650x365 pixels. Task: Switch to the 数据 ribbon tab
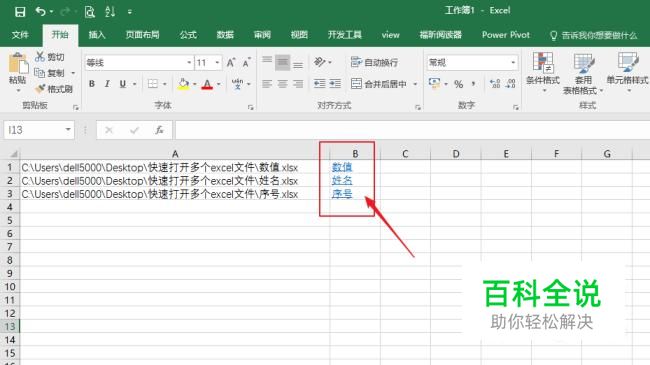coord(225,35)
